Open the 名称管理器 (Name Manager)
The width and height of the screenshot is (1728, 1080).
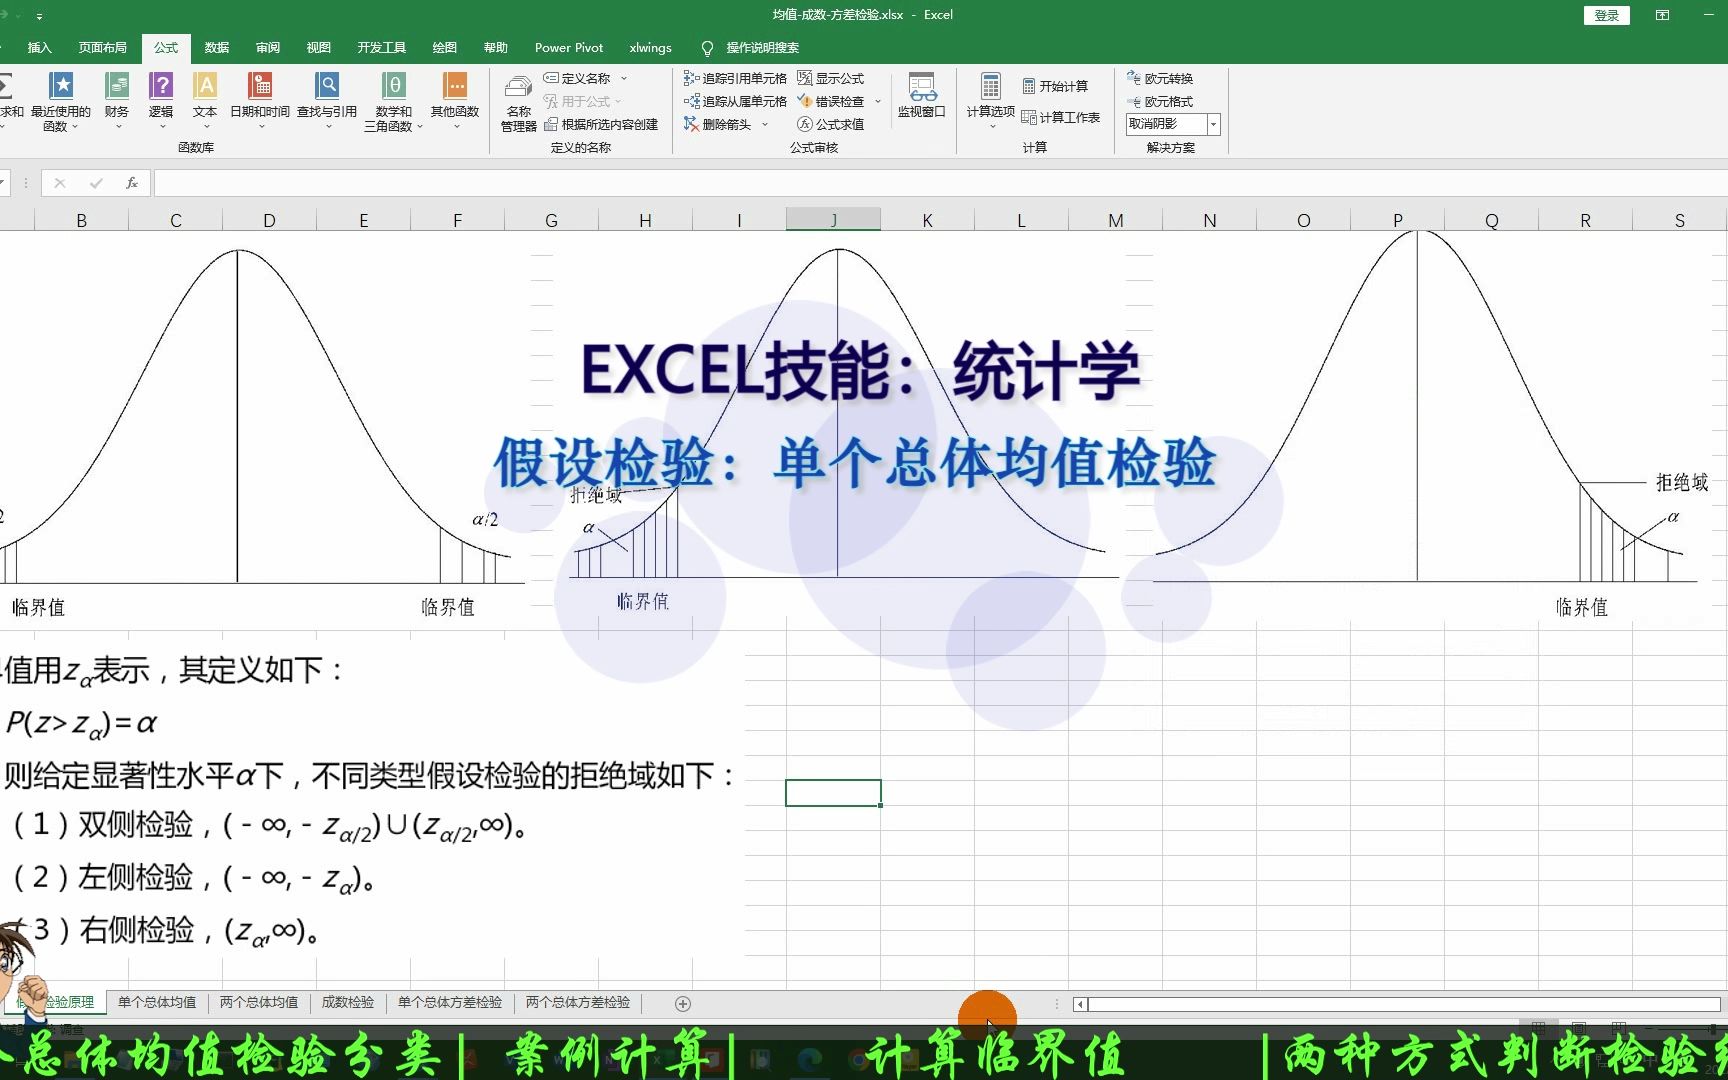tap(516, 100)
